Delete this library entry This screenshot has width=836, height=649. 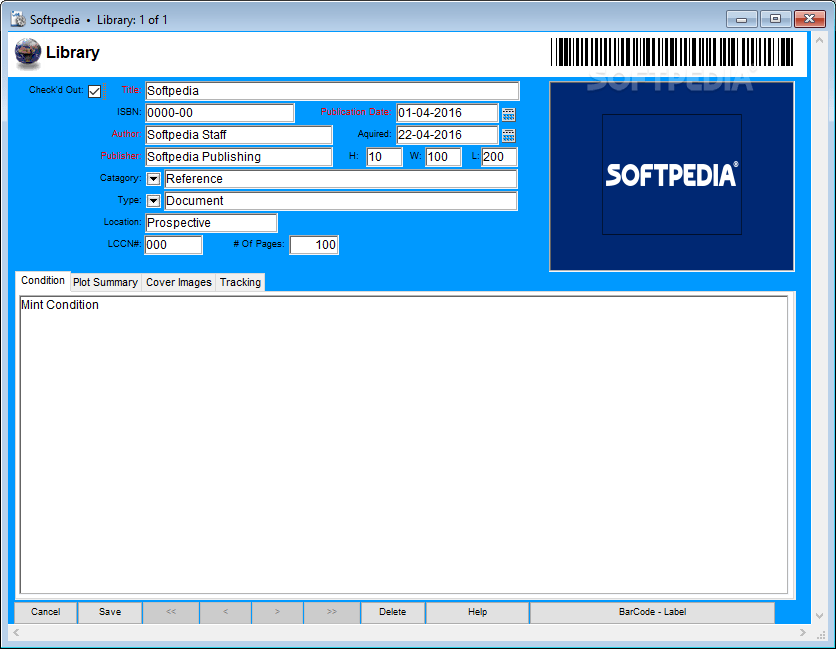click(392, 612)
